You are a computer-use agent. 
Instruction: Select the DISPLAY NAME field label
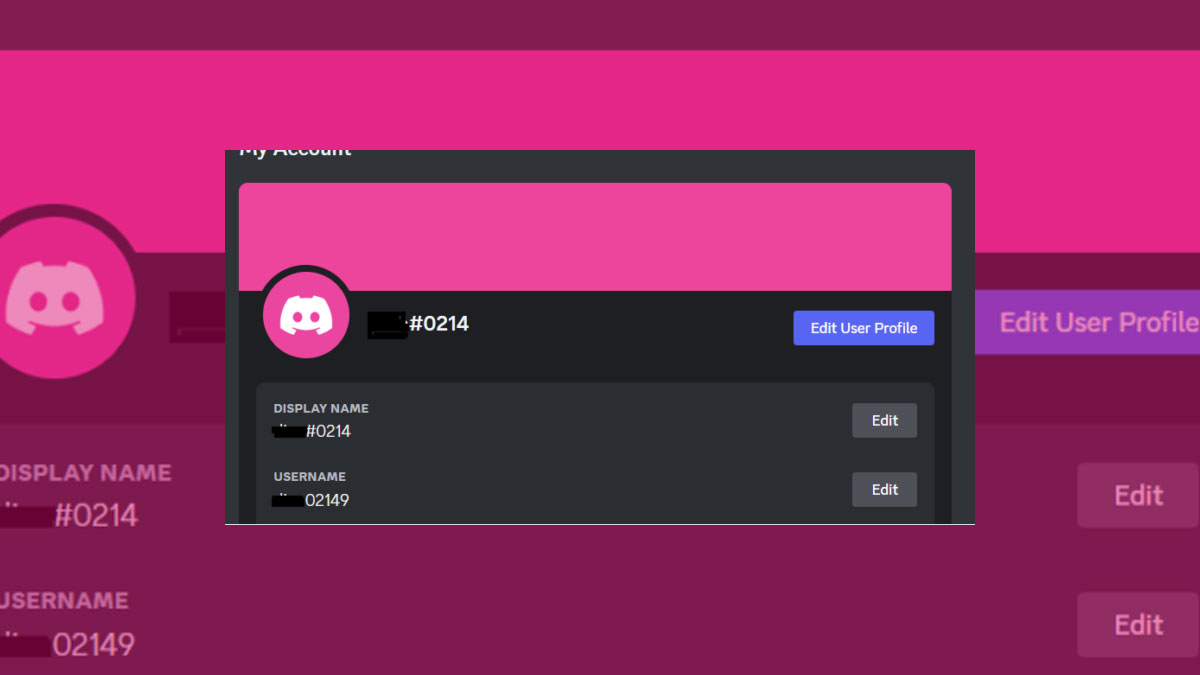pos(320,408)
